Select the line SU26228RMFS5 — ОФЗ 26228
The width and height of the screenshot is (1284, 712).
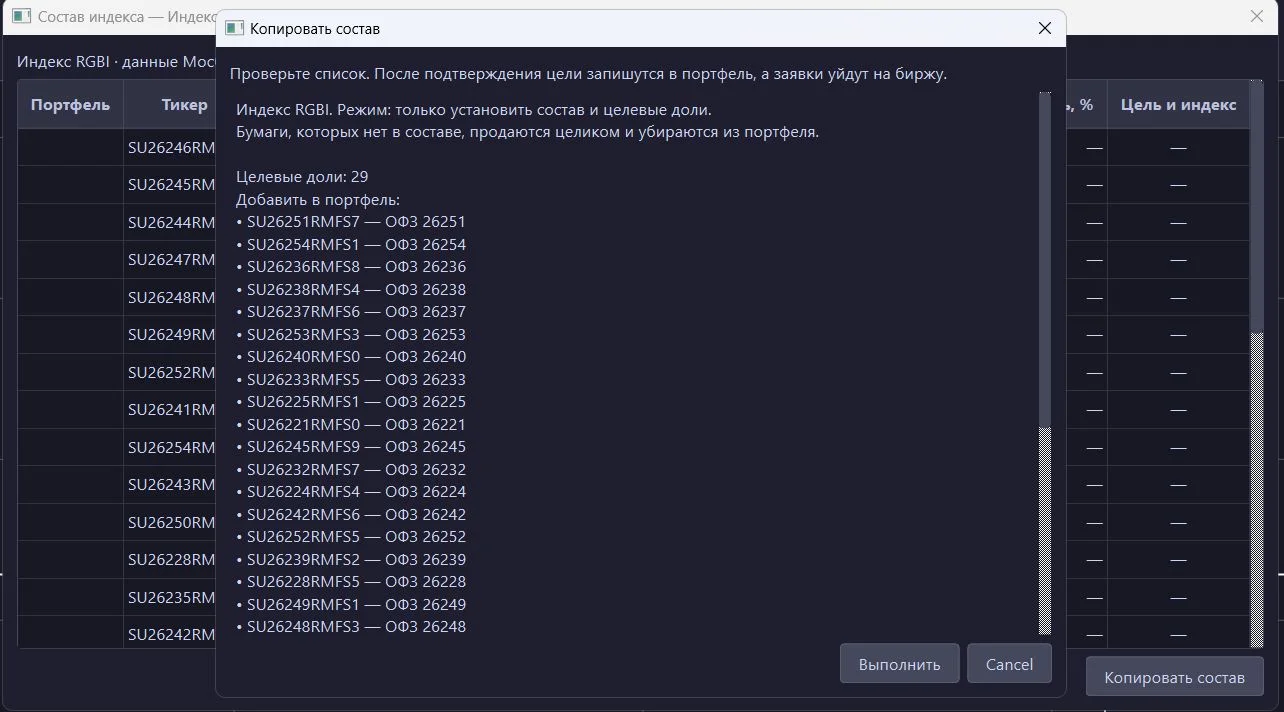click(351, 582)
